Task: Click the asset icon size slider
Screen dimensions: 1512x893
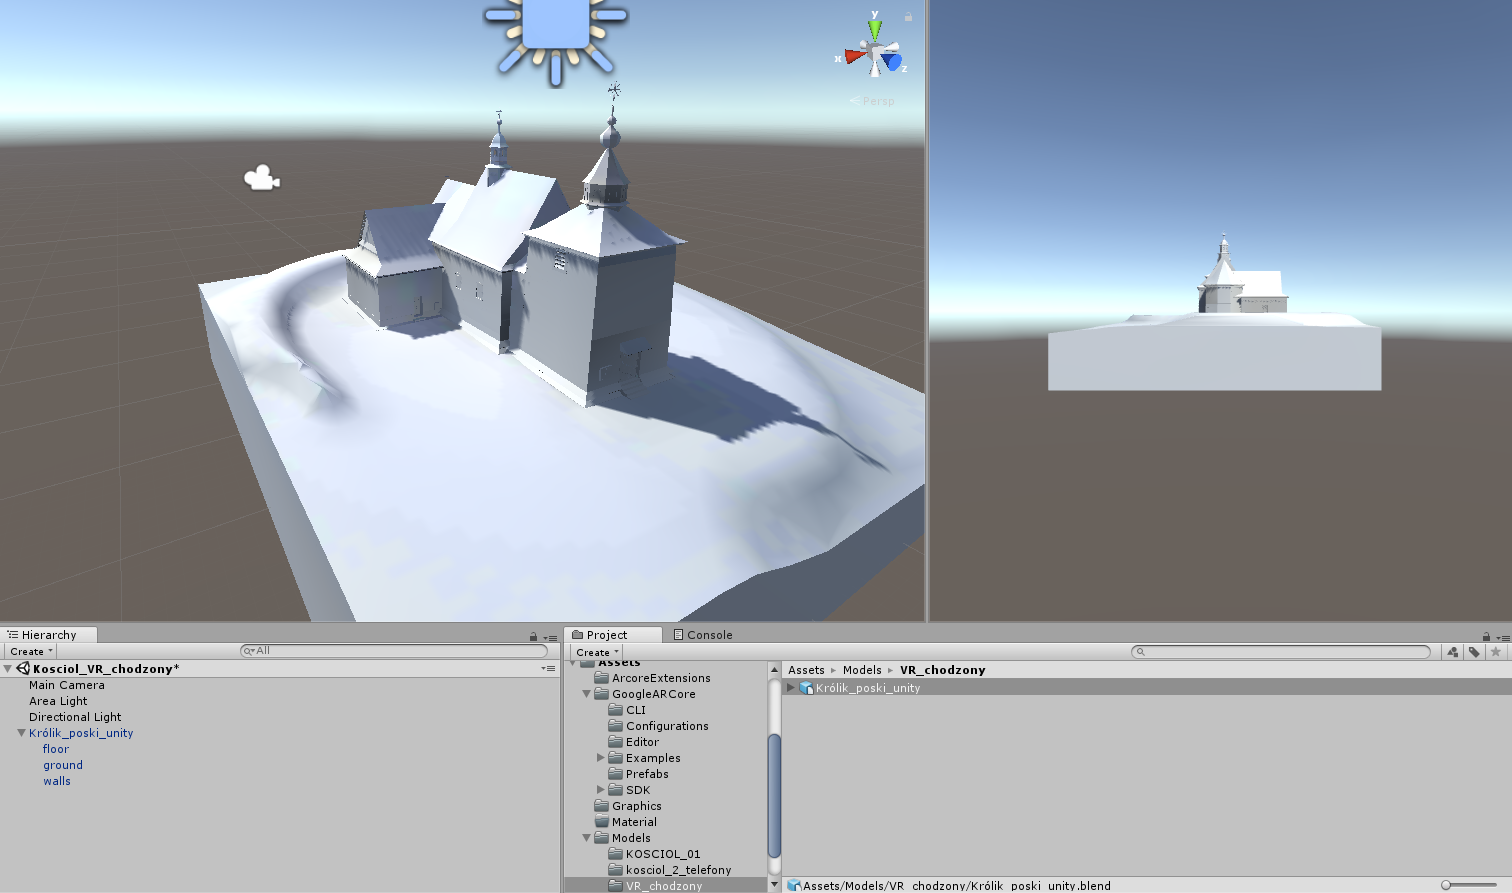Action: click(x=1468, y=885)
